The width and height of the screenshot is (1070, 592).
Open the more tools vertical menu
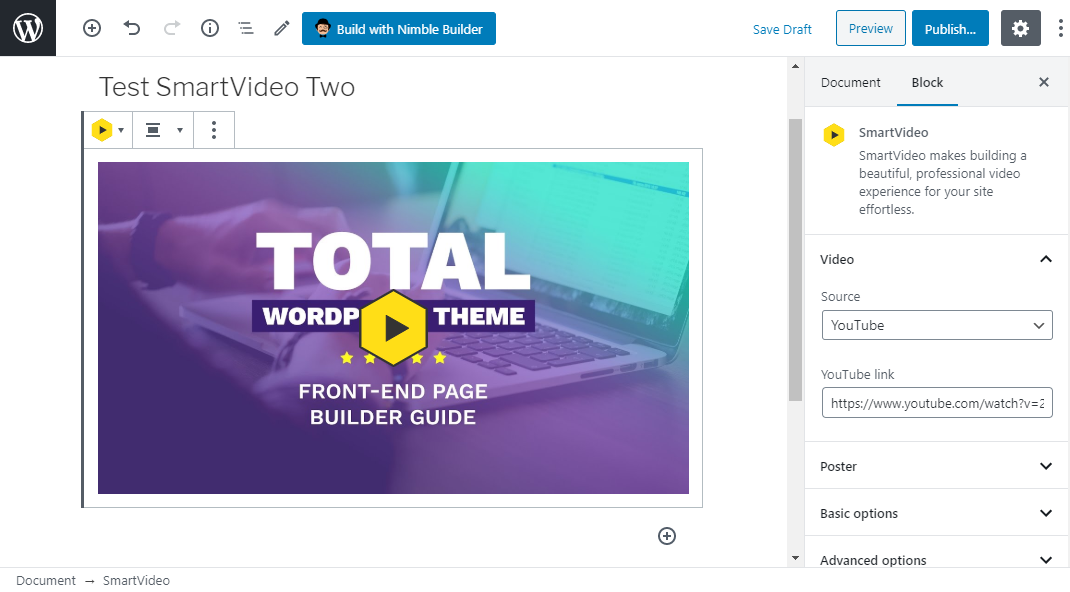click(1060, 28)
